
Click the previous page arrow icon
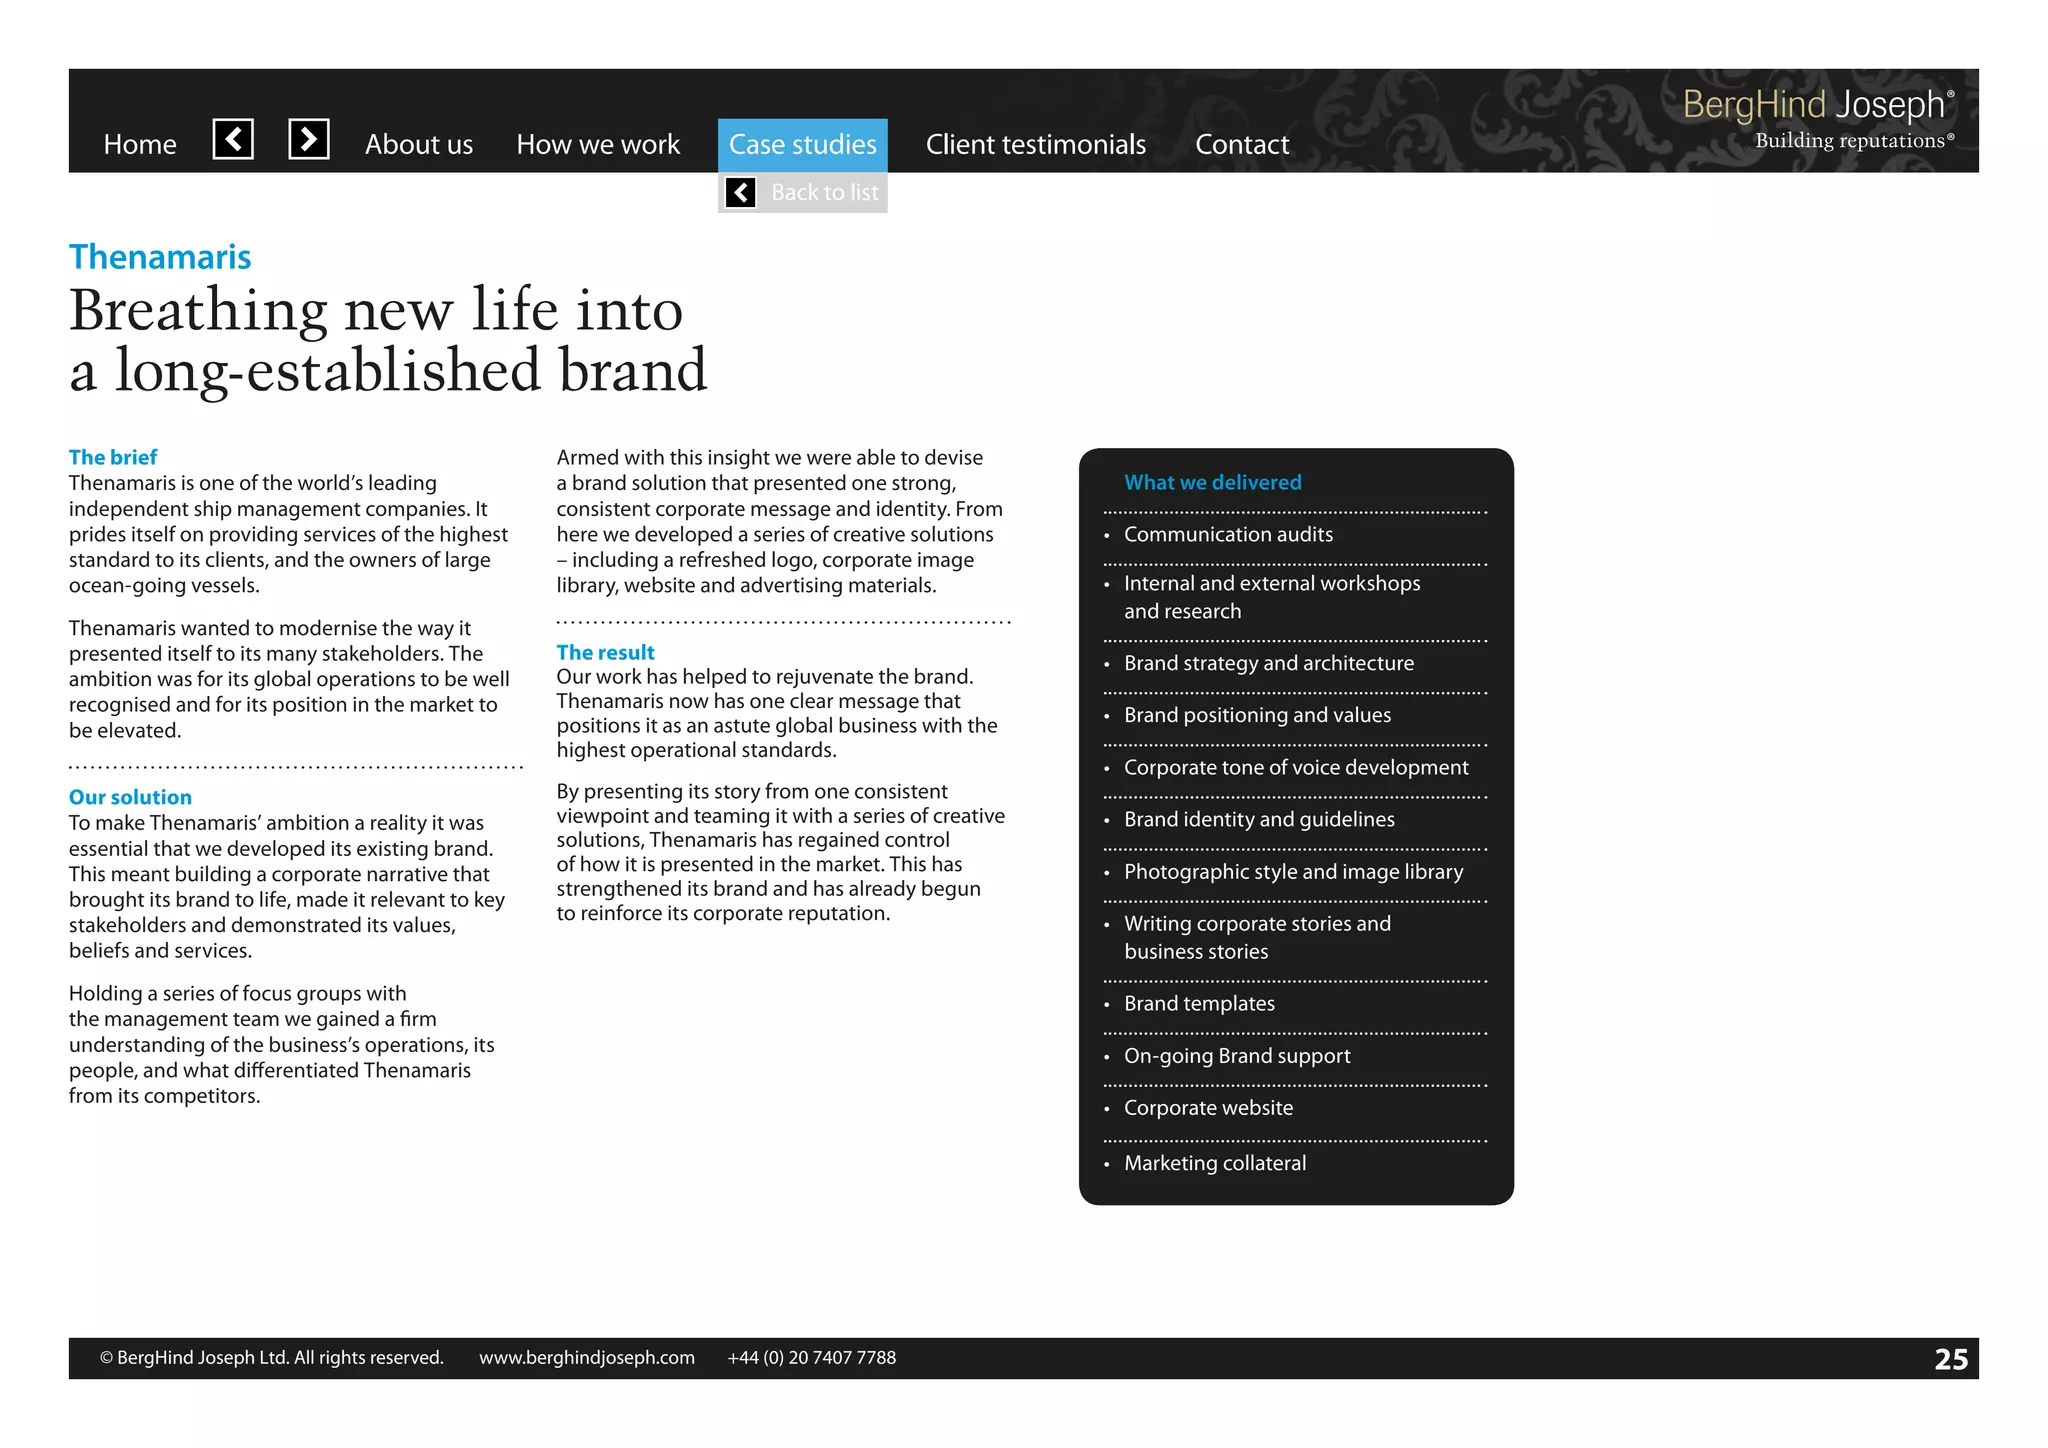pos(233,139)
